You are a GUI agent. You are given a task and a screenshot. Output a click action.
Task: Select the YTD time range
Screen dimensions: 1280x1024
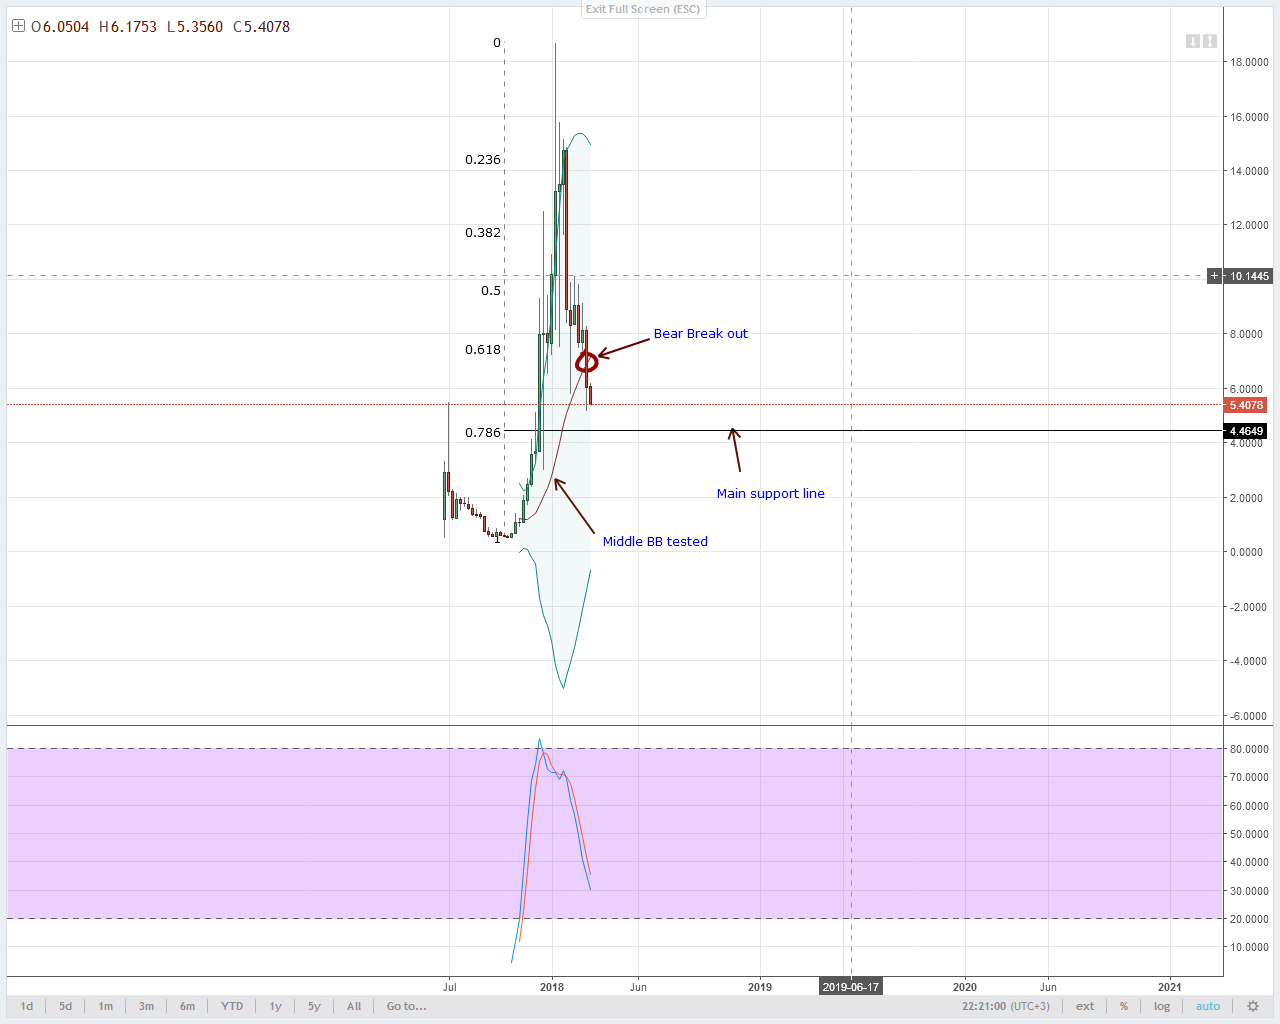232,1006
